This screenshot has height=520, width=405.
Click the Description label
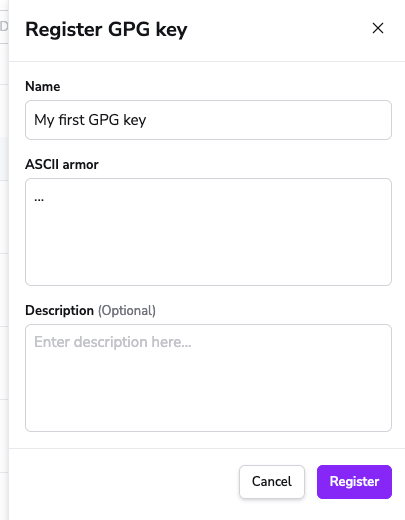coord(59,310)
